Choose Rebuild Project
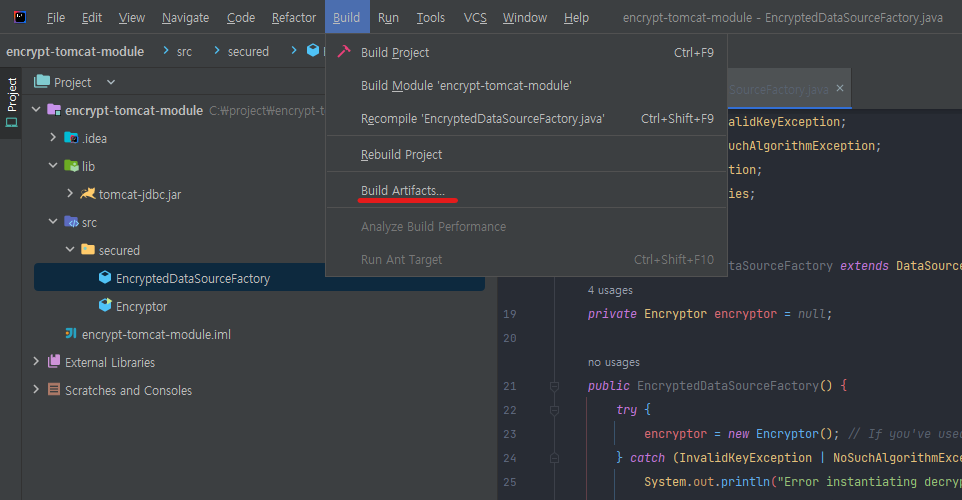Image resolution: width=962 pixels, height=500 pixels. tap(526, 155)
